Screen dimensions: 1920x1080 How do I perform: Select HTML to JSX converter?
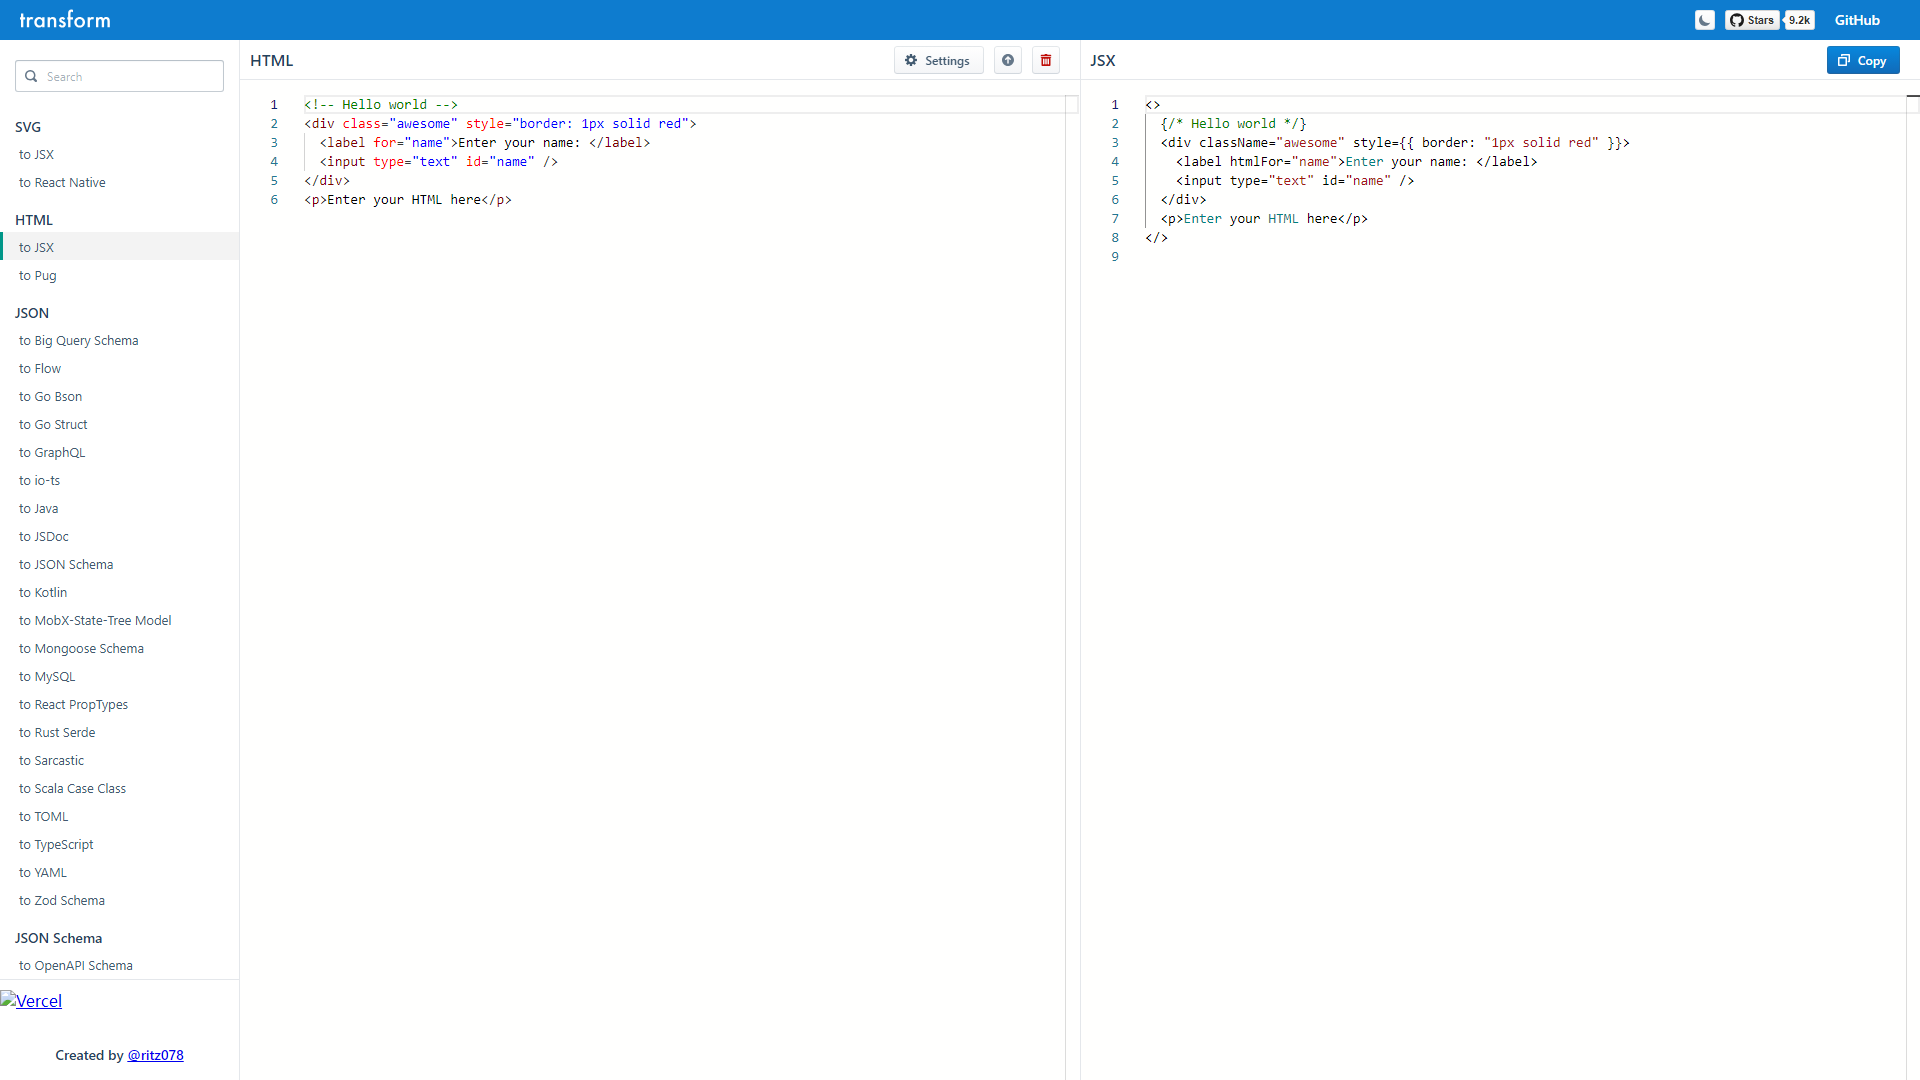click(x=119, y=247)
